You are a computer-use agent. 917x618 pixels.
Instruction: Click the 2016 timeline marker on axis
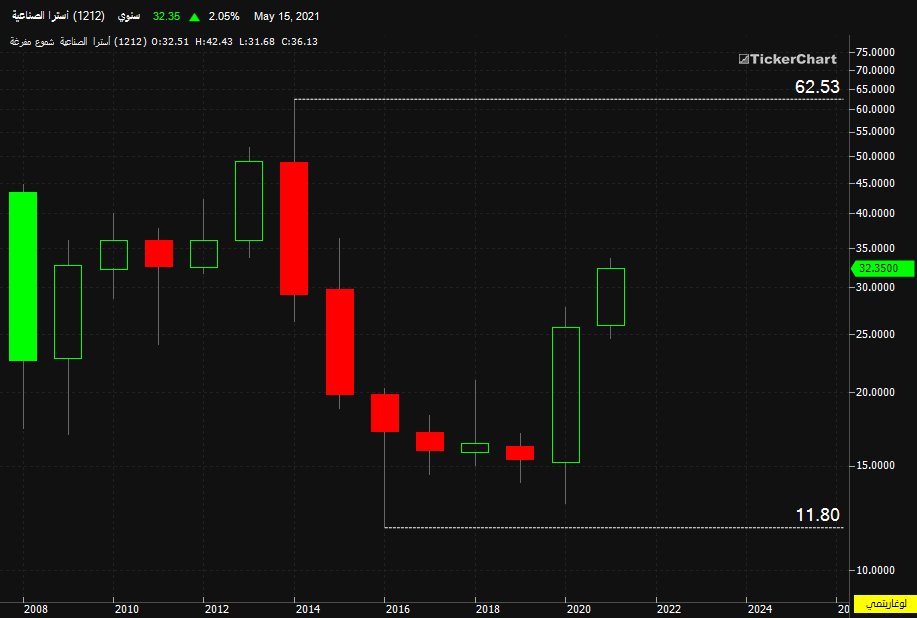(x=398, y=609)
